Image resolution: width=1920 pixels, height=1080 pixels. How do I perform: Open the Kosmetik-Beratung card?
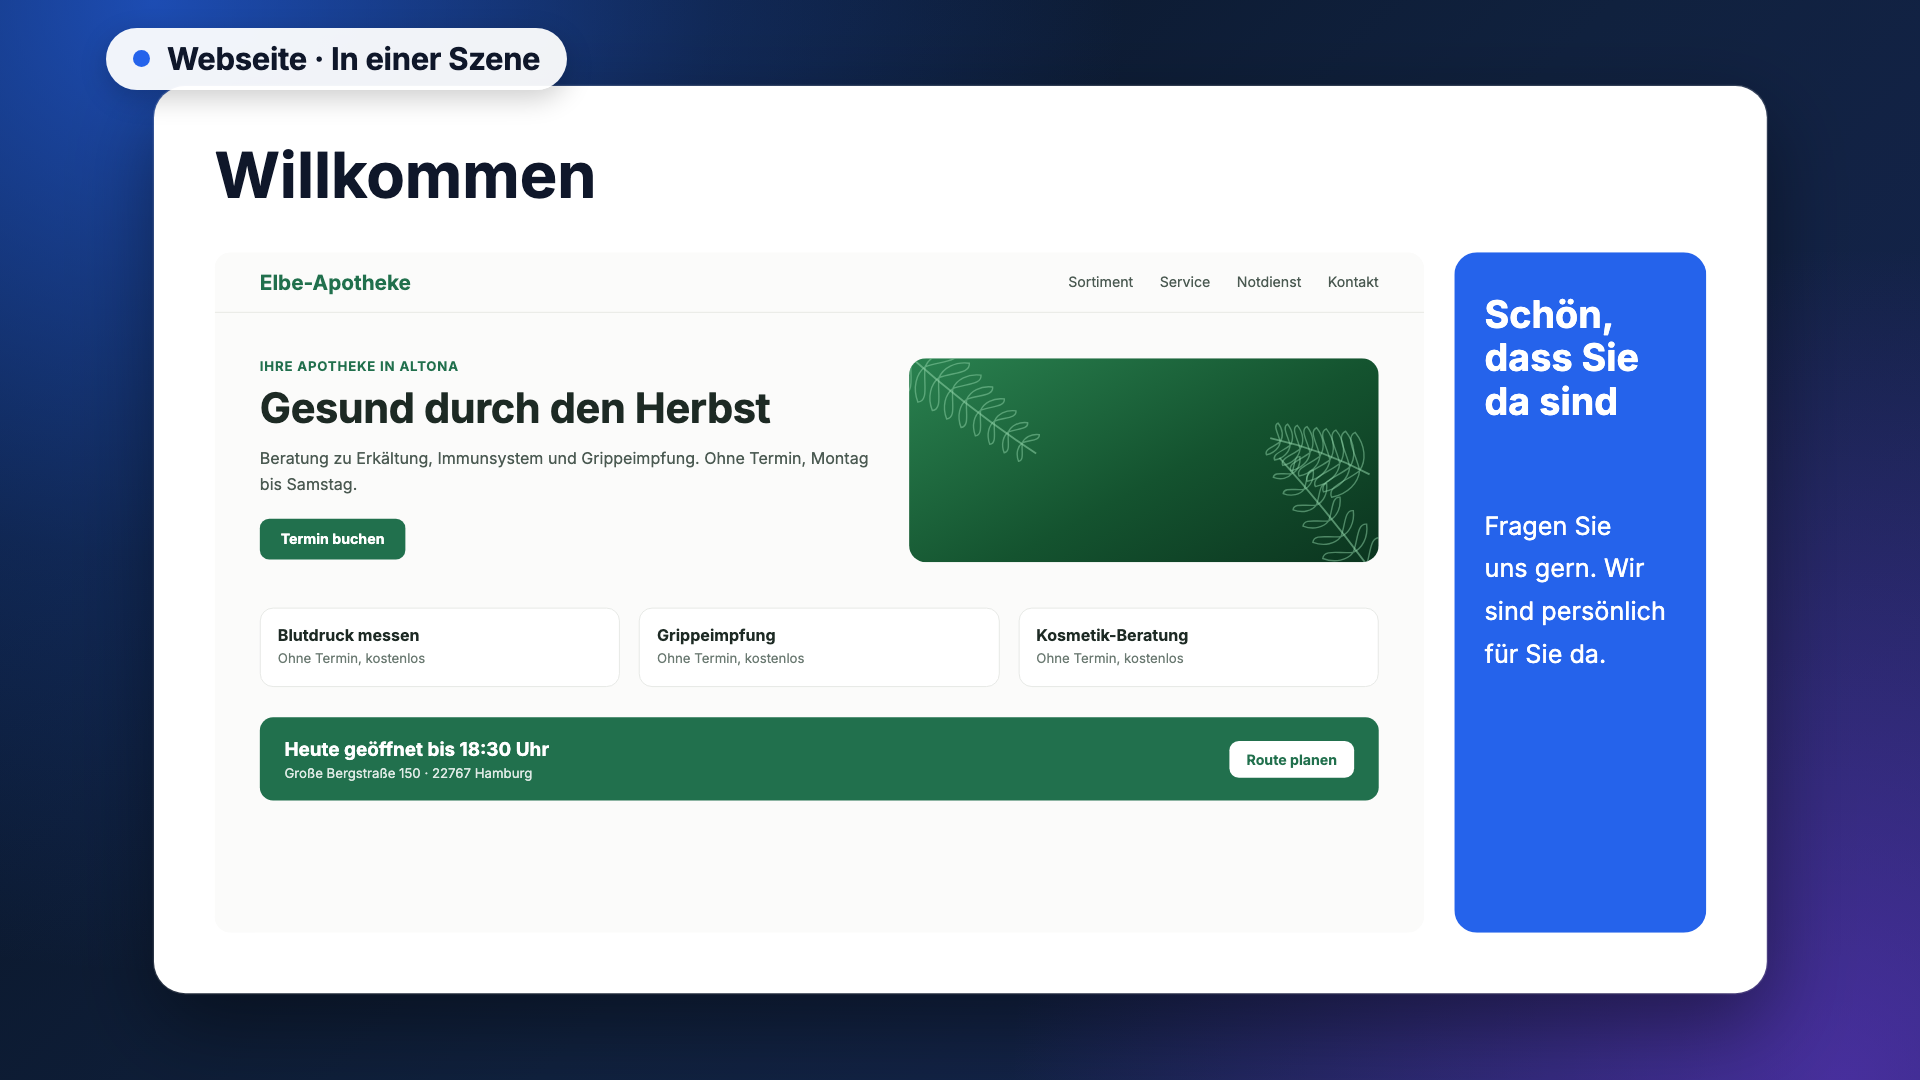(1198, 647)
